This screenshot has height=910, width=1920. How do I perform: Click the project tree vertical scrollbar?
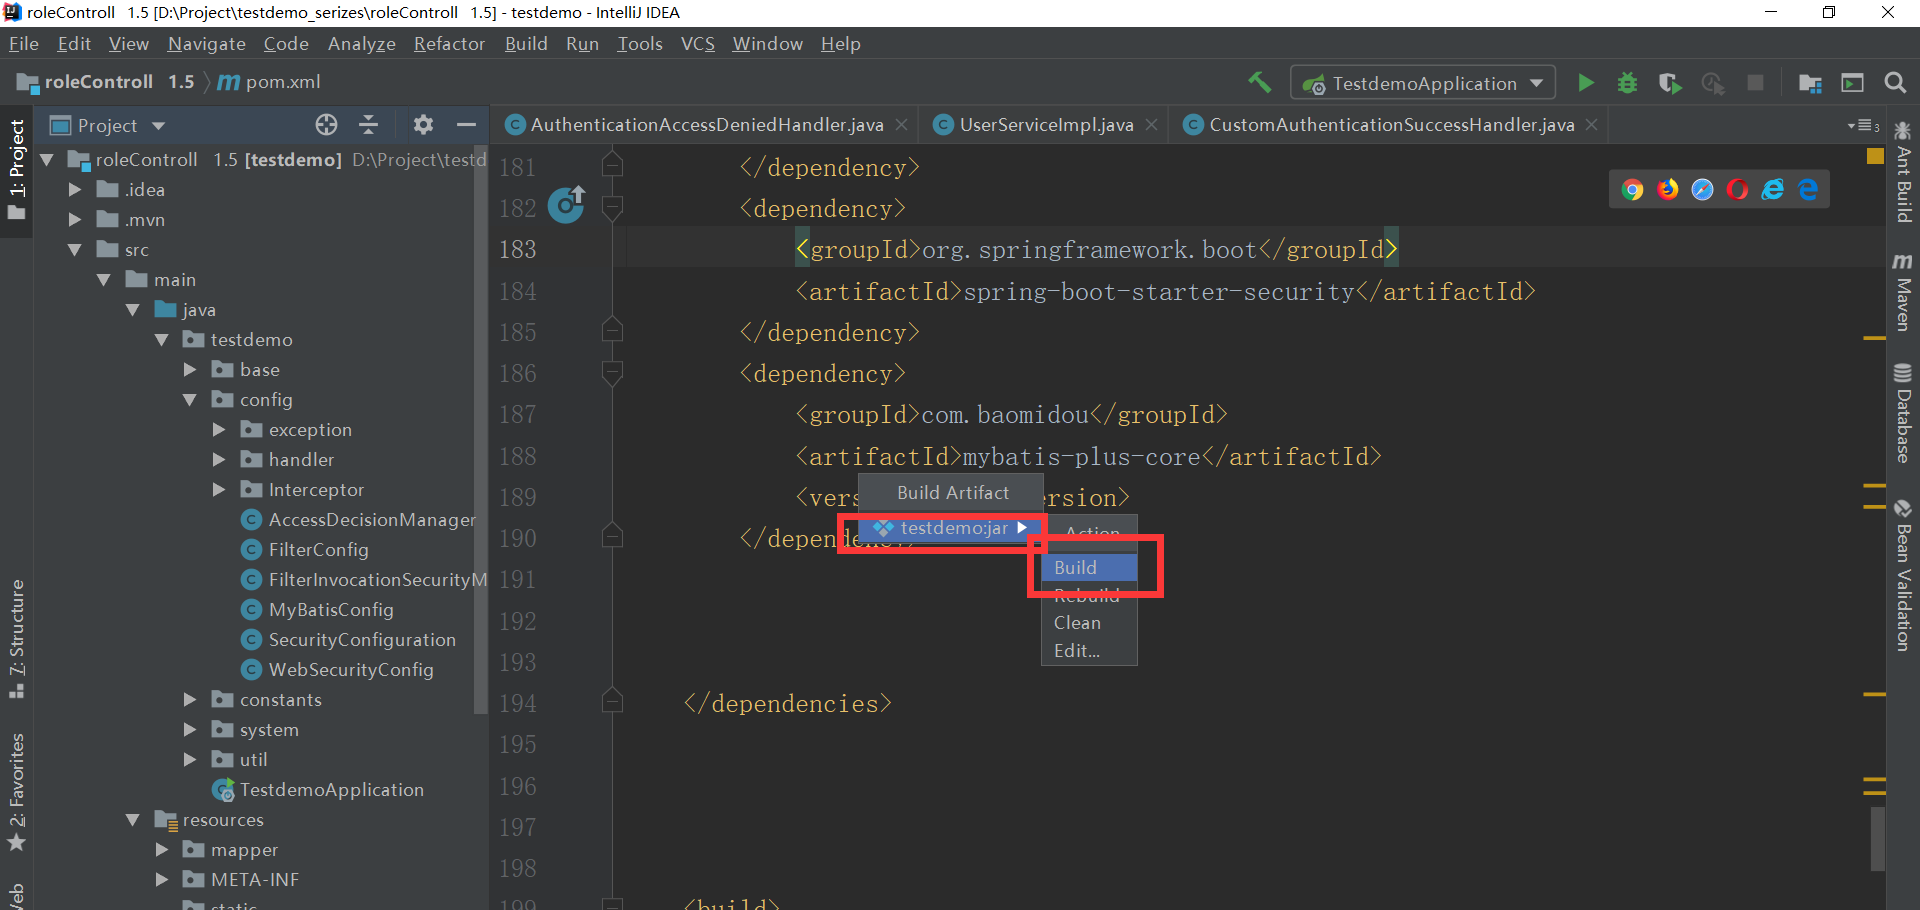(x=480, y=430)
